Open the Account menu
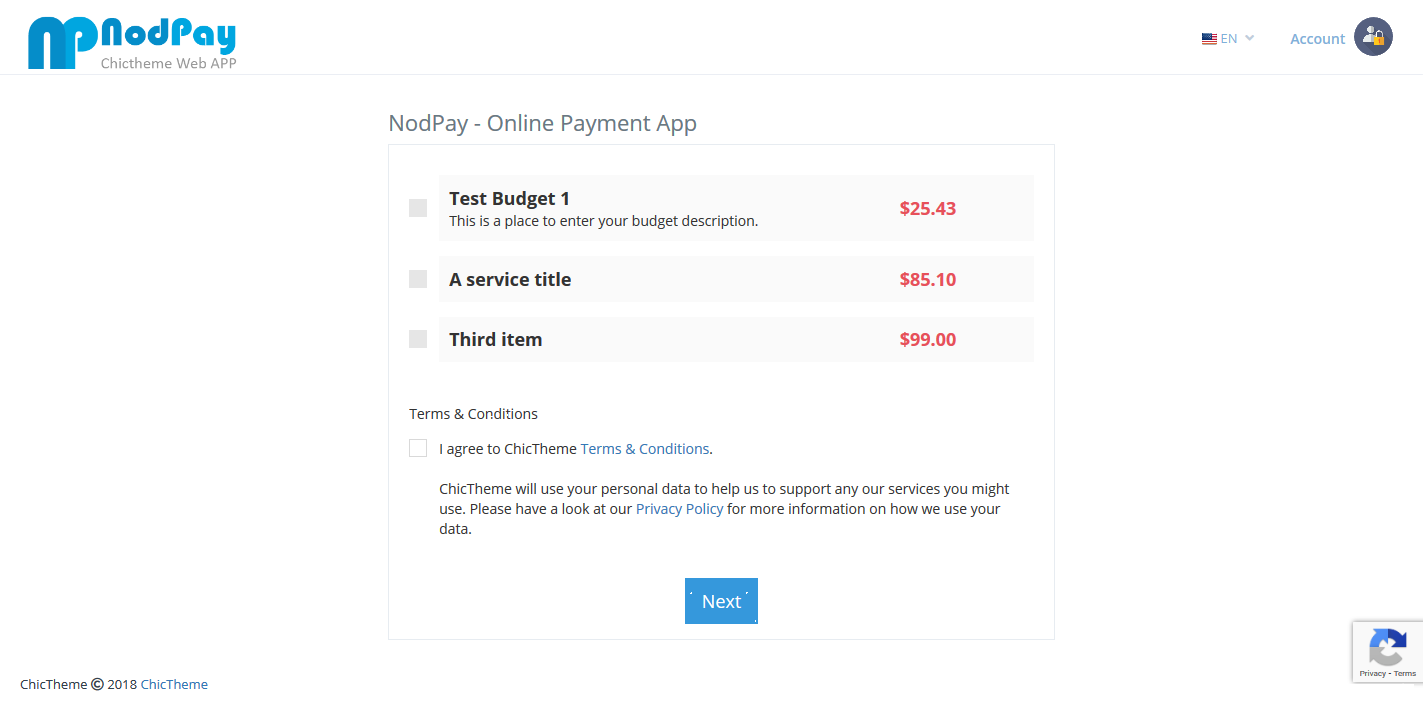The image size is (1423, 709). (x=1317, y=39)
